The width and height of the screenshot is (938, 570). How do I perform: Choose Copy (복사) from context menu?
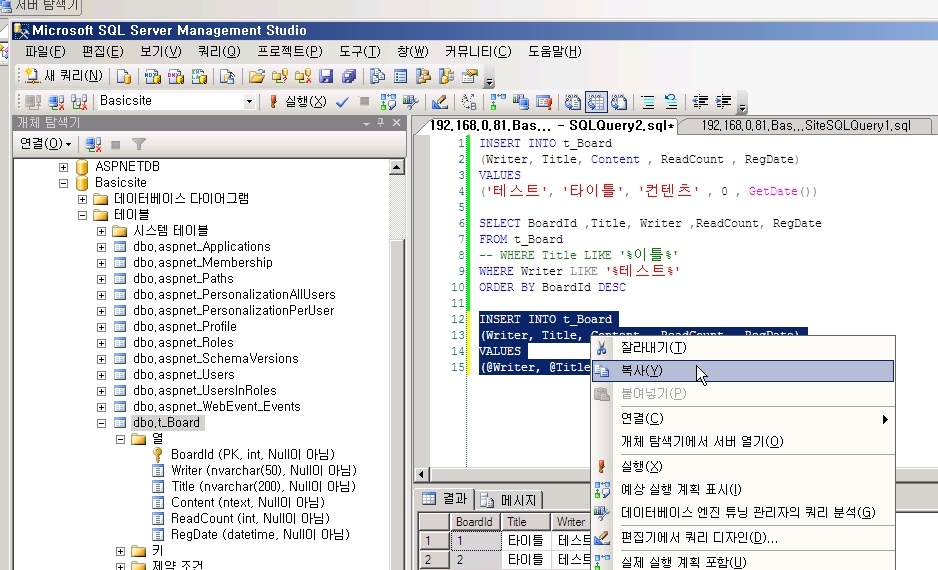[x=743, y=371]
